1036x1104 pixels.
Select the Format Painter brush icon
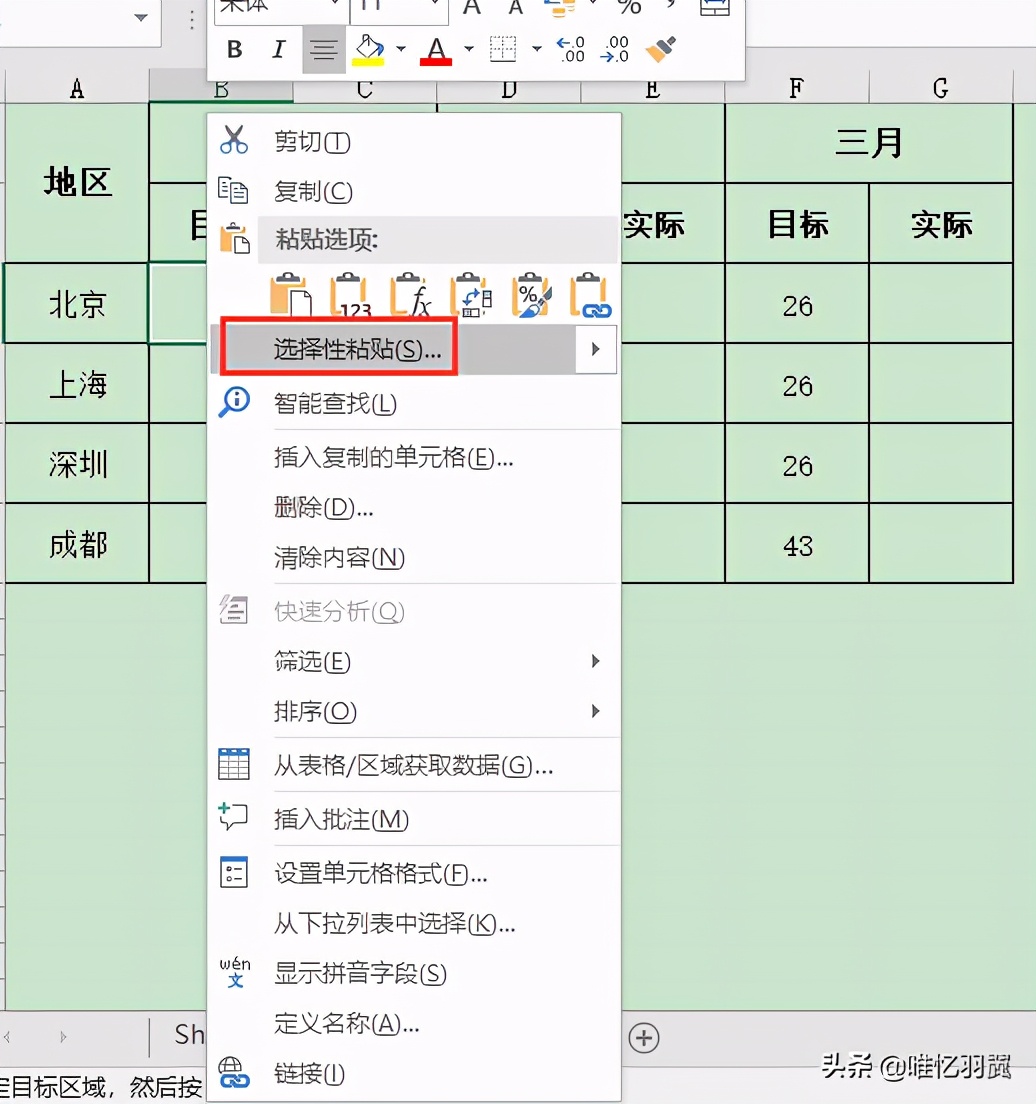tap(659, 48)
